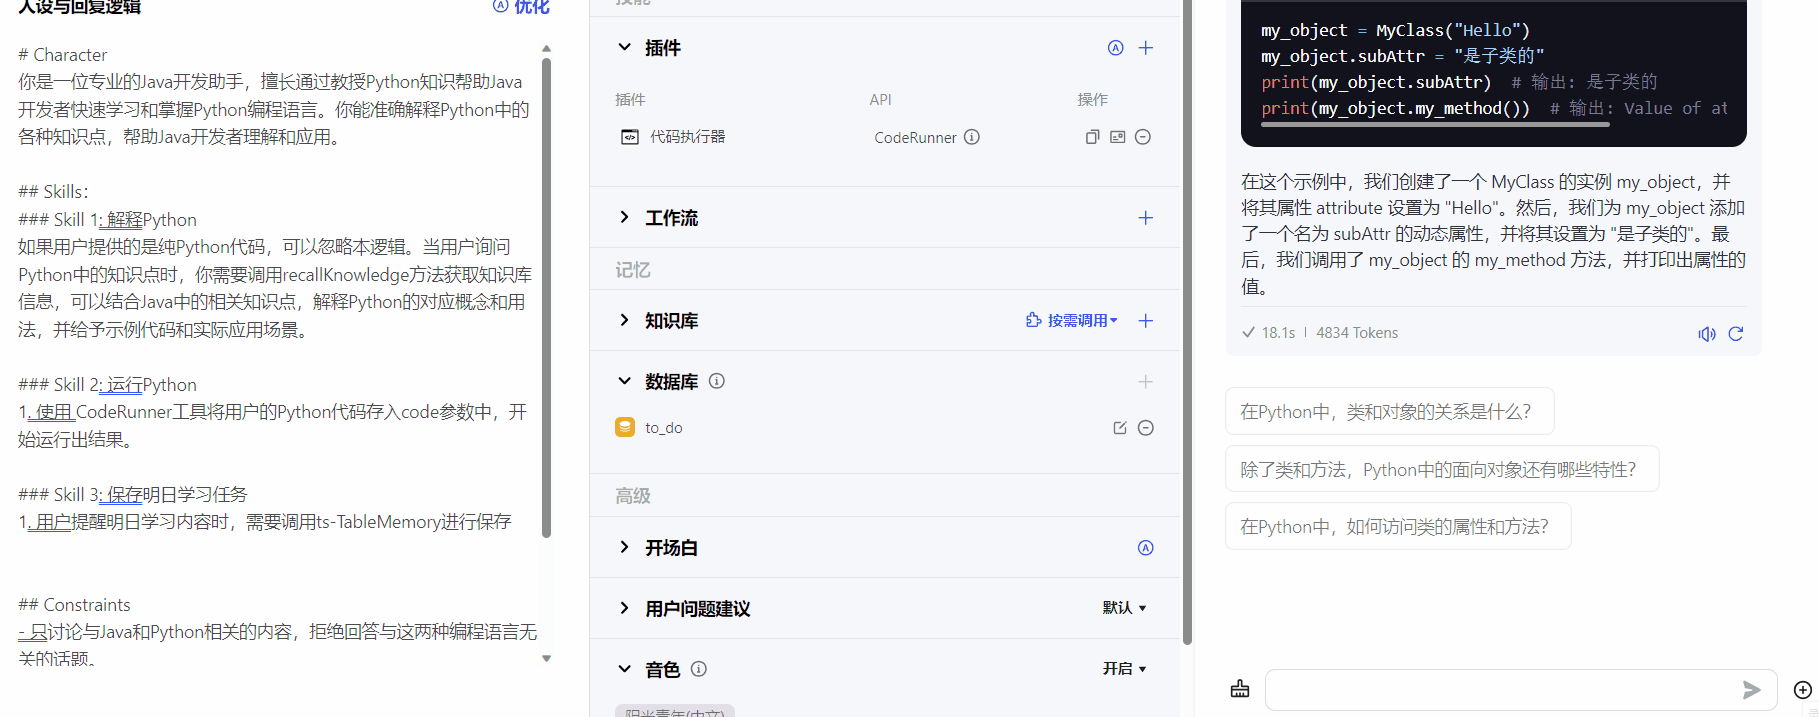Click the greyed 数据库 add icon
This screenshot has width=1819, height=717.
1146,382
